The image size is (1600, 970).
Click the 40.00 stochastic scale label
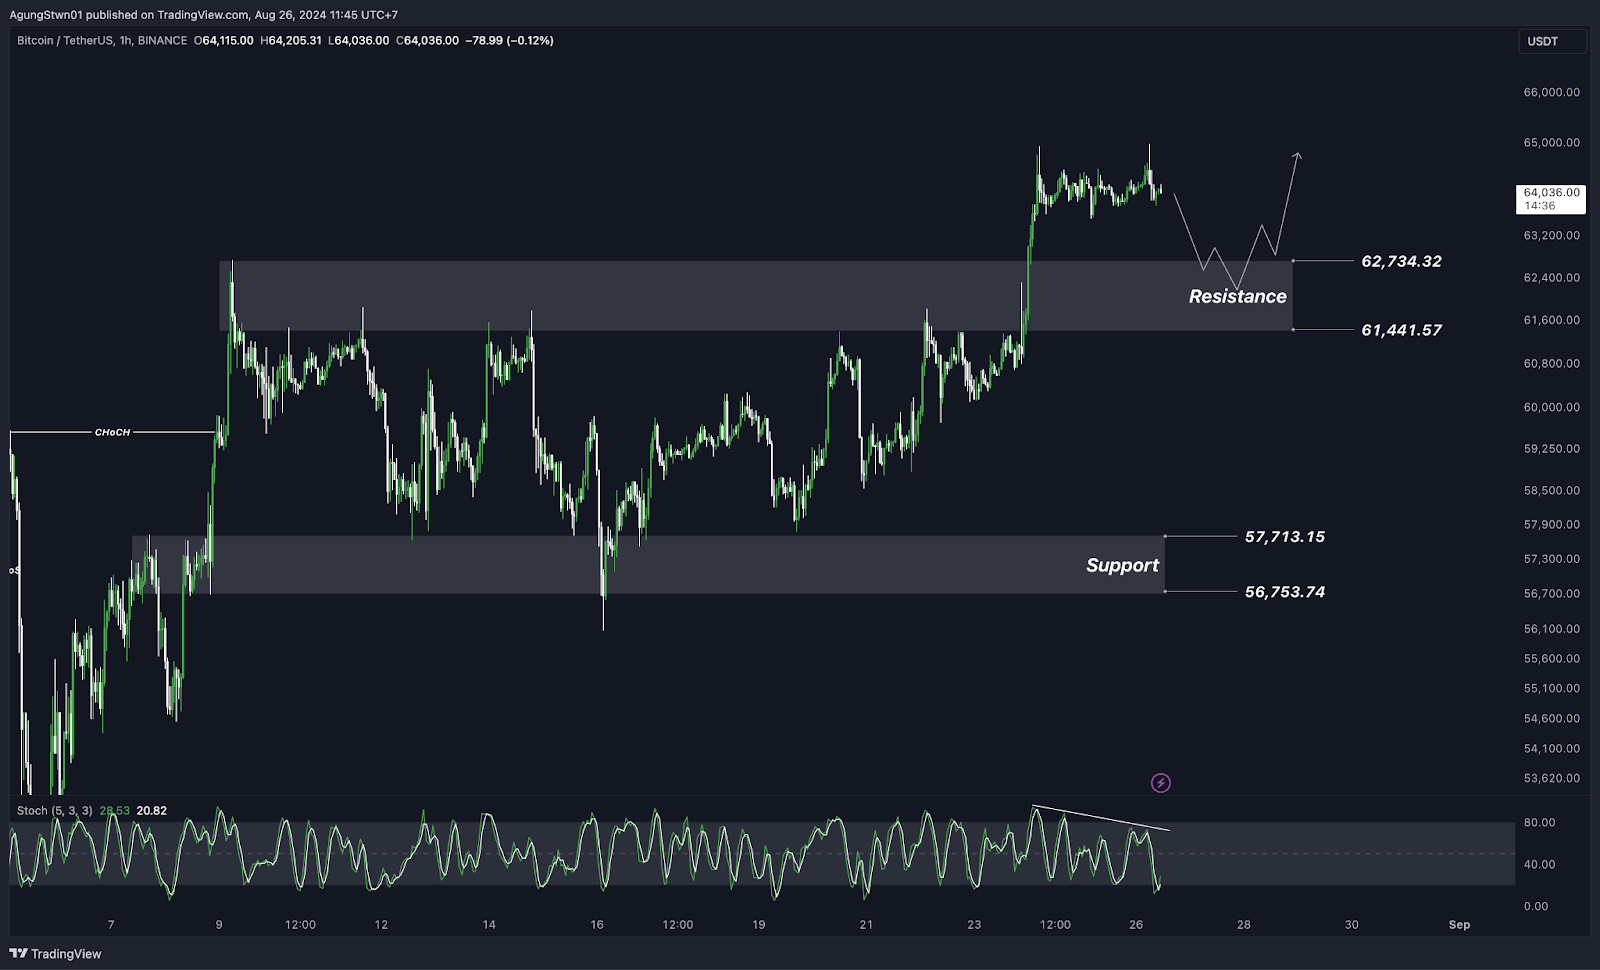coord(1540,865)
